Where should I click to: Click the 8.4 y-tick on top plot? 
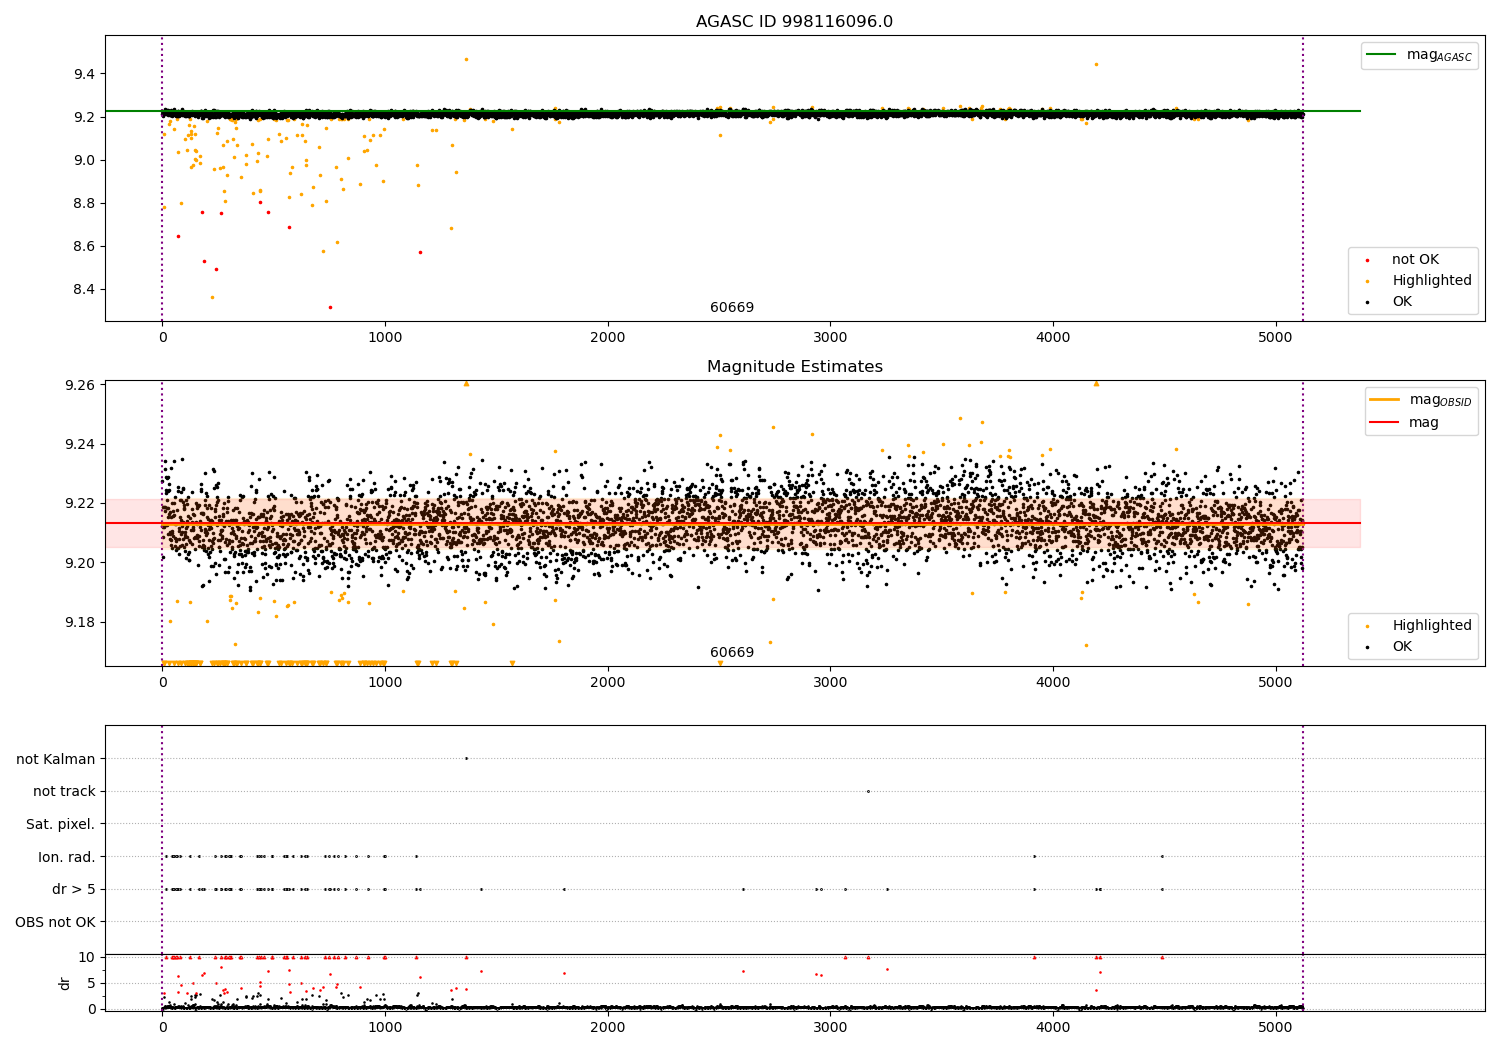click(x=84, y=290)
